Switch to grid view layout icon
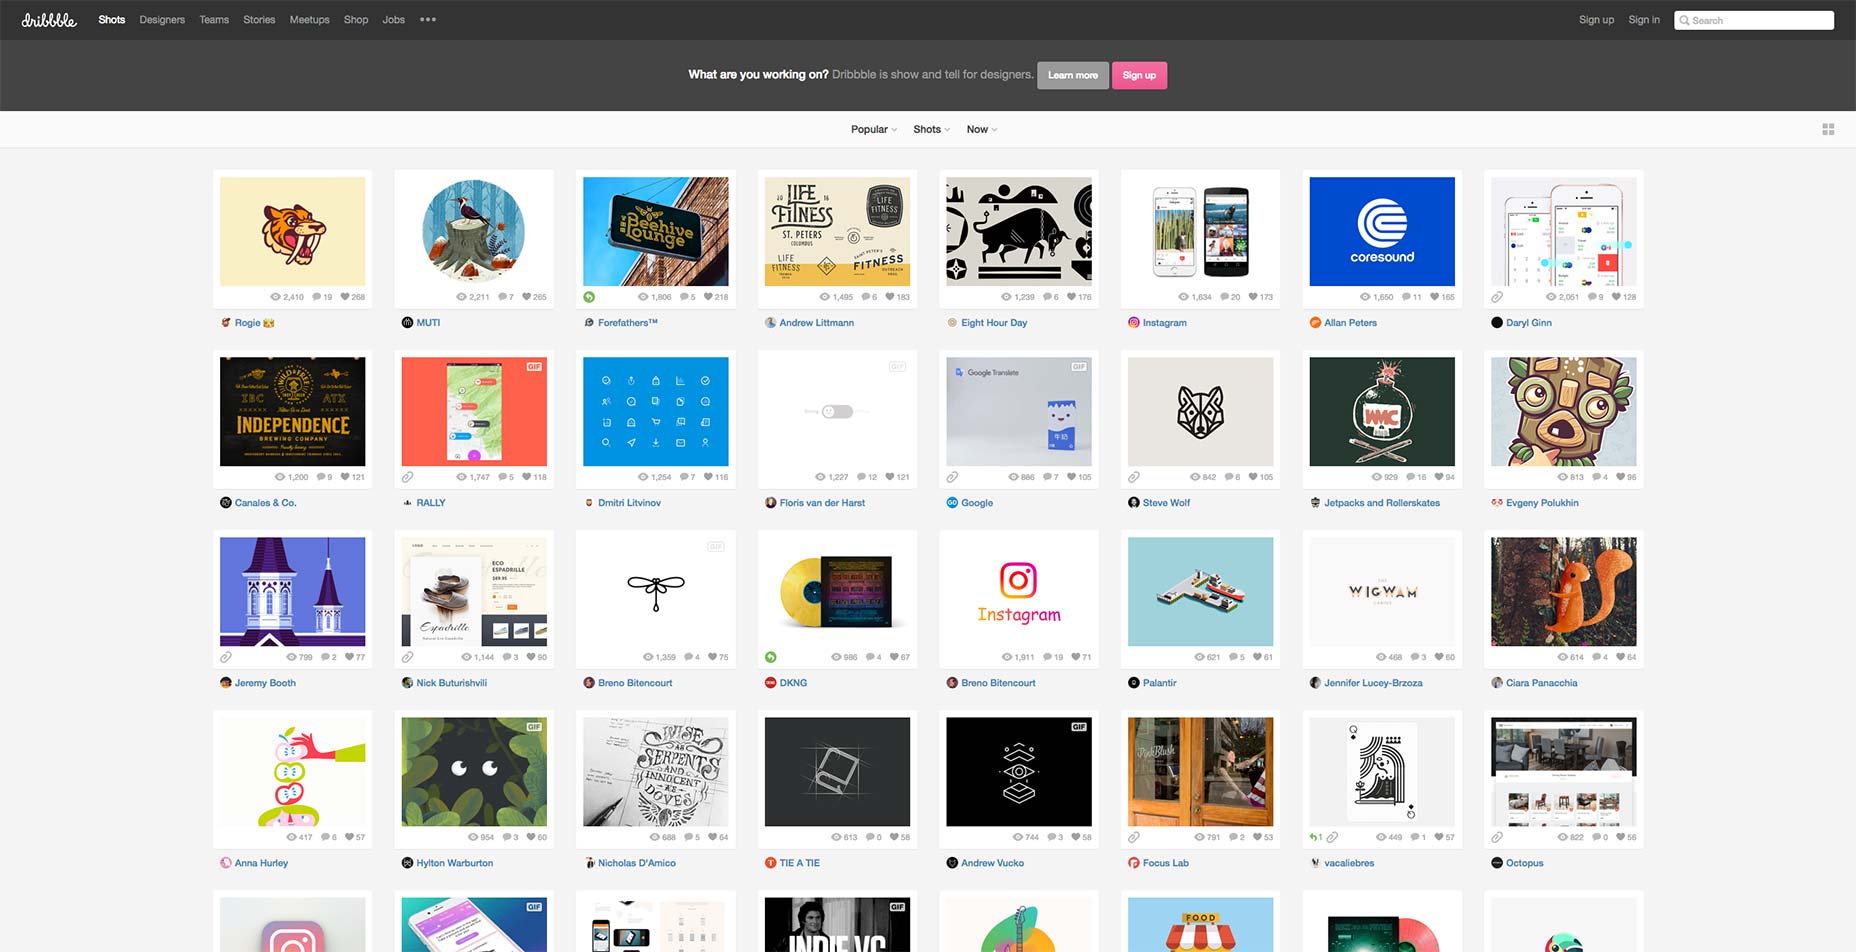Viewport: 1856px width, 952px height. (x=1828, y=129)
